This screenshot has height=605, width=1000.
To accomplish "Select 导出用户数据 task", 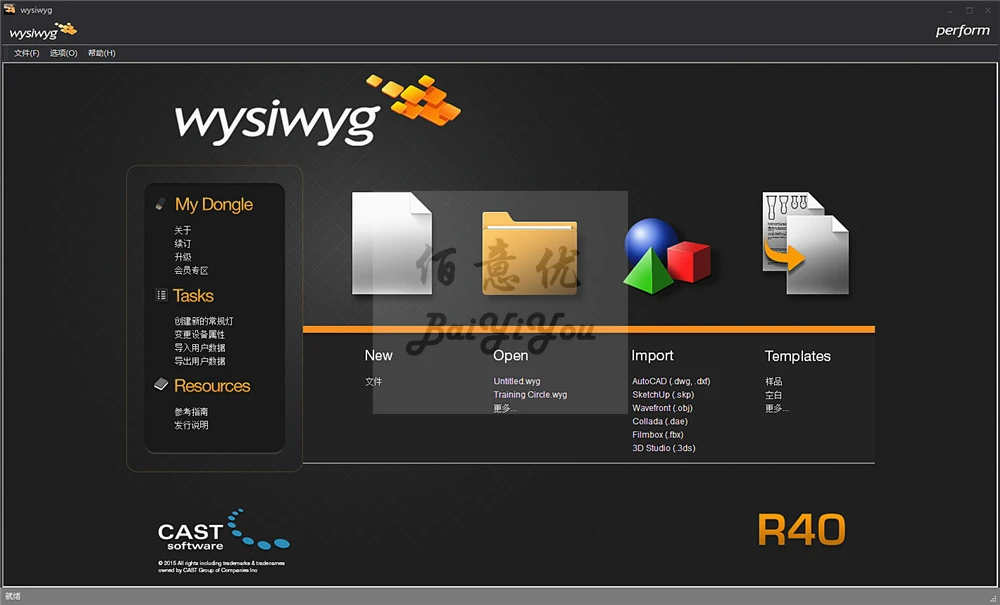I will [200, 361].
